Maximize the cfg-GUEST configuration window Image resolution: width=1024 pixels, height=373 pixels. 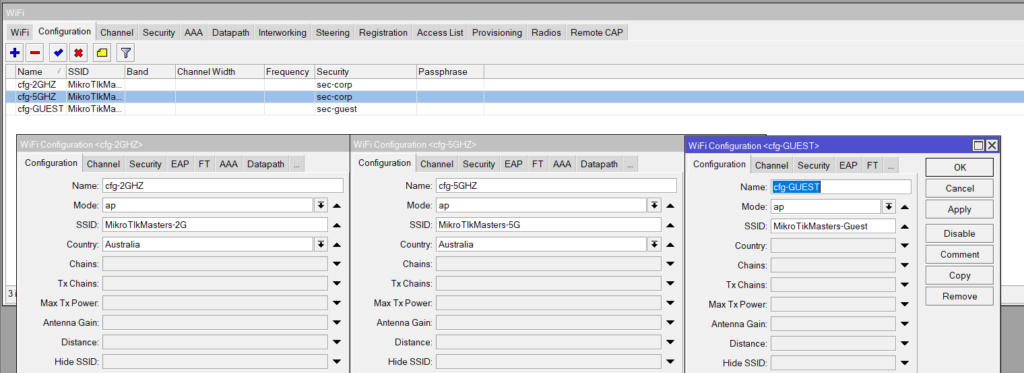[978, 146]
